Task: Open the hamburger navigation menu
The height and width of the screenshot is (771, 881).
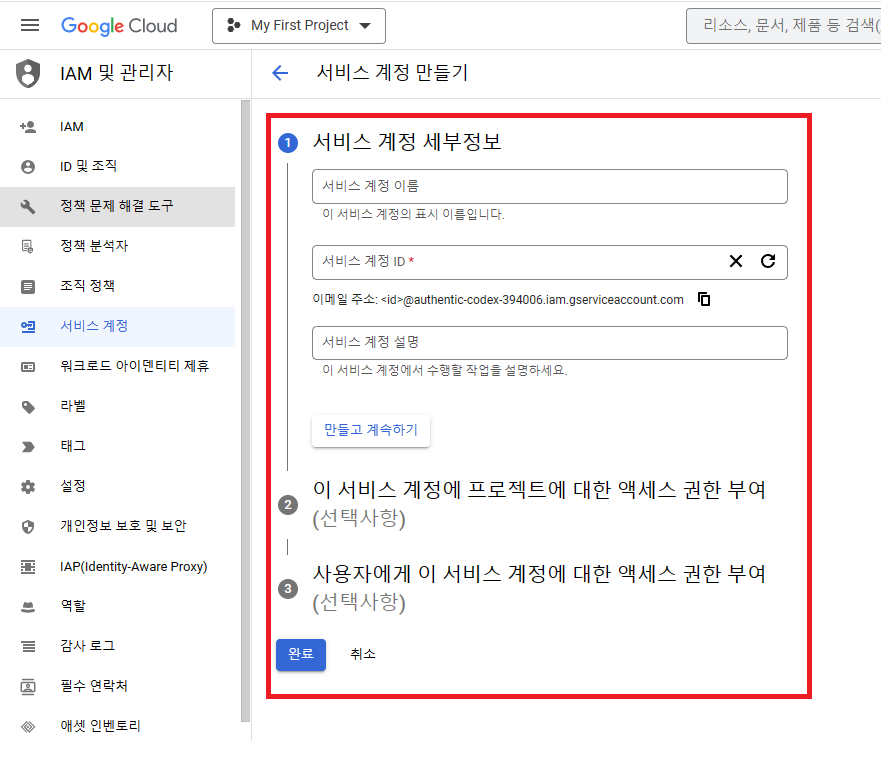Action: click(30, 25)
